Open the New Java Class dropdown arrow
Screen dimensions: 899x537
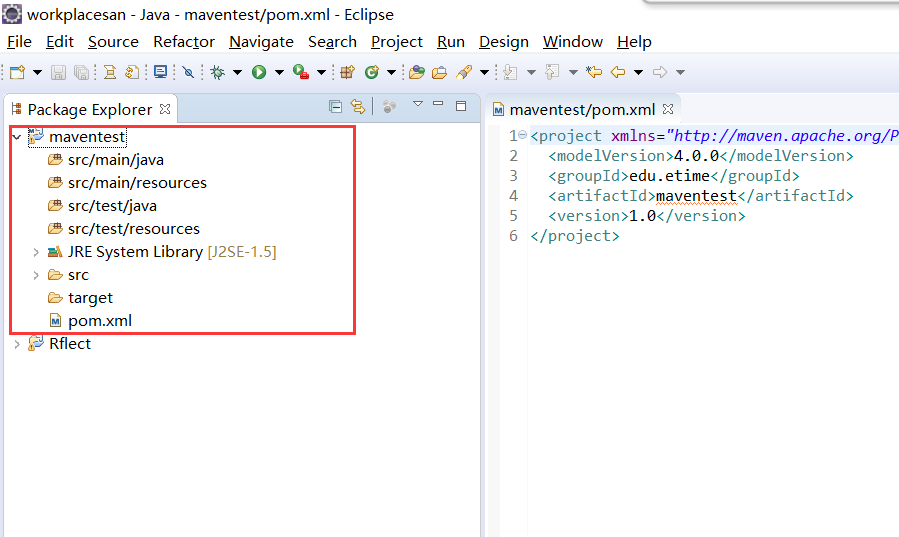[x=391, y=72]
